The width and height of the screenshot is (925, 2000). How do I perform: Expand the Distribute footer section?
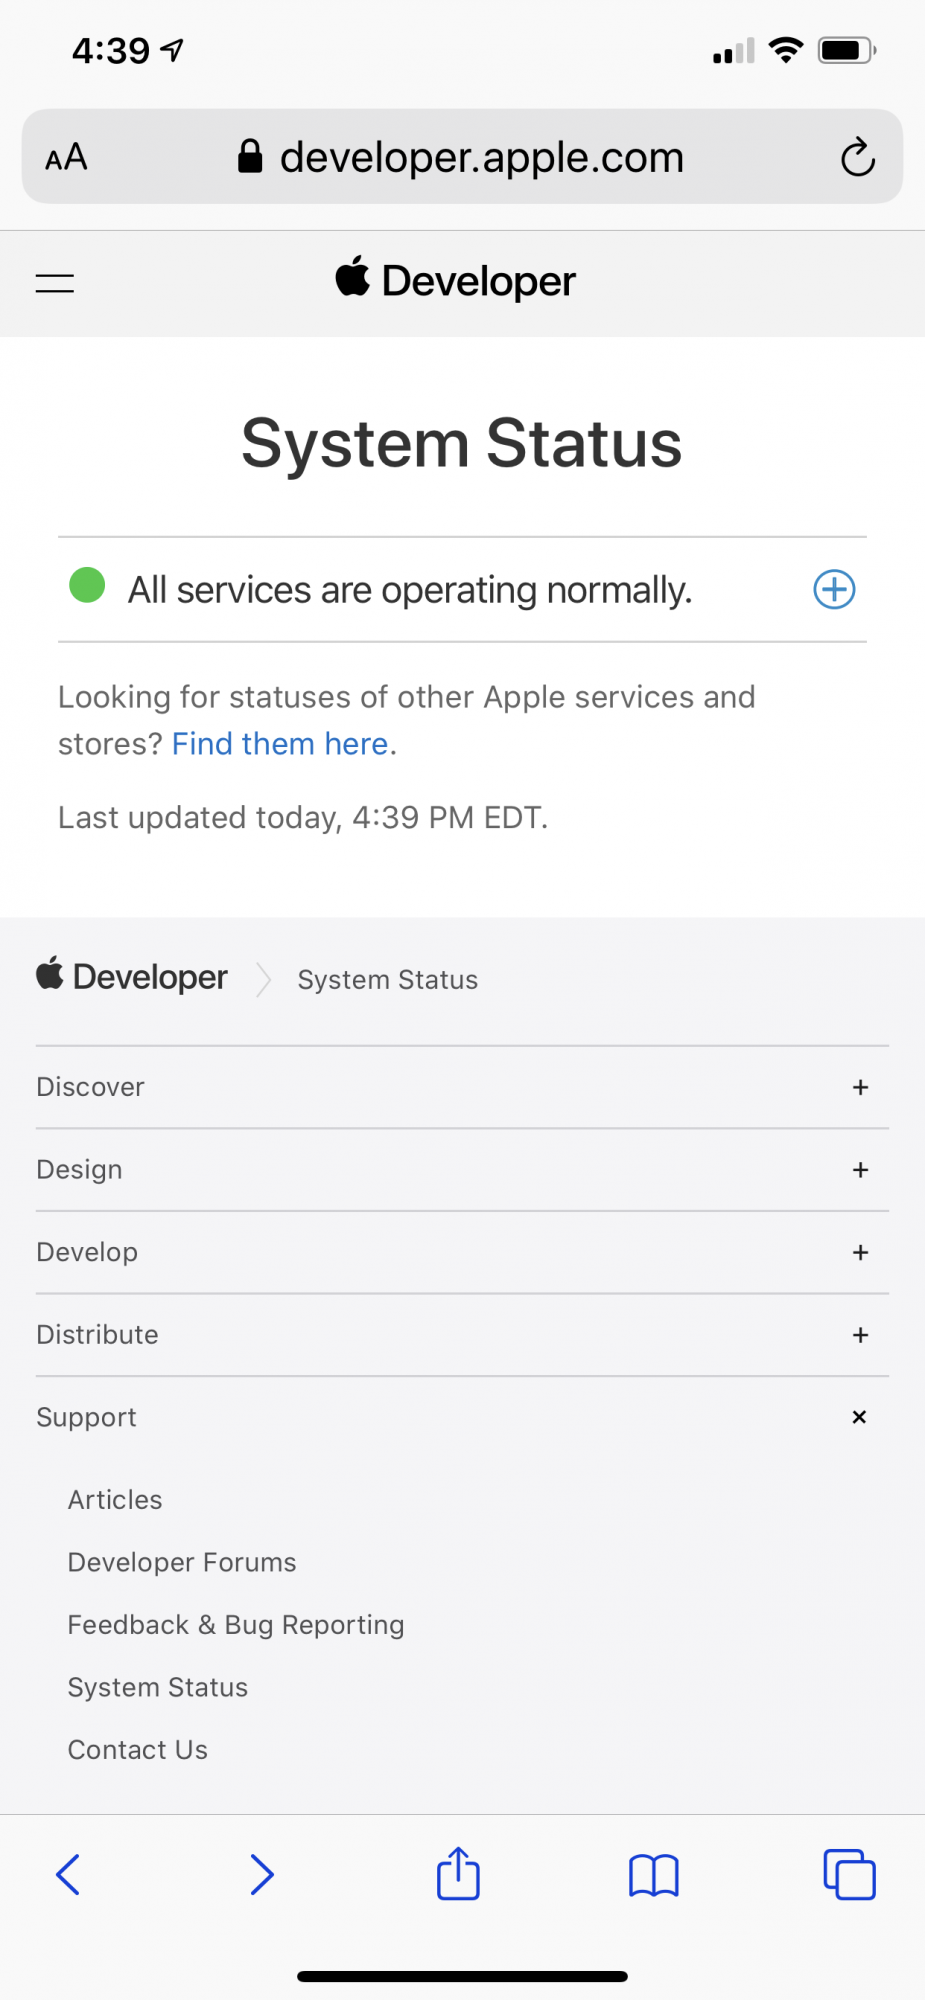(860, 1335)
